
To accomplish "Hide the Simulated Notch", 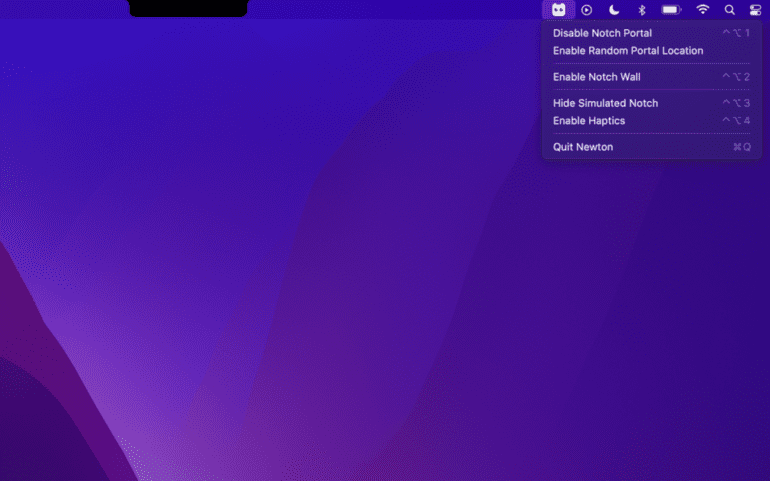I will click(605, 103).
